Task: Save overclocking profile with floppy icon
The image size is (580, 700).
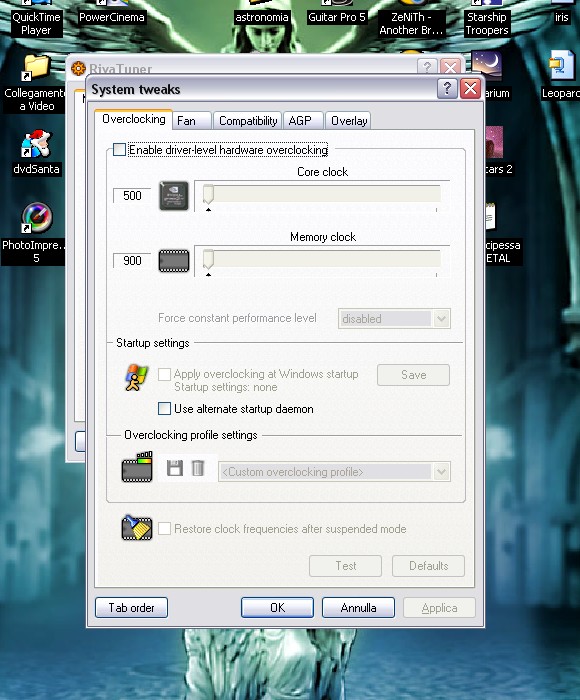Action: pyautogui.click(x=175, y=468)
